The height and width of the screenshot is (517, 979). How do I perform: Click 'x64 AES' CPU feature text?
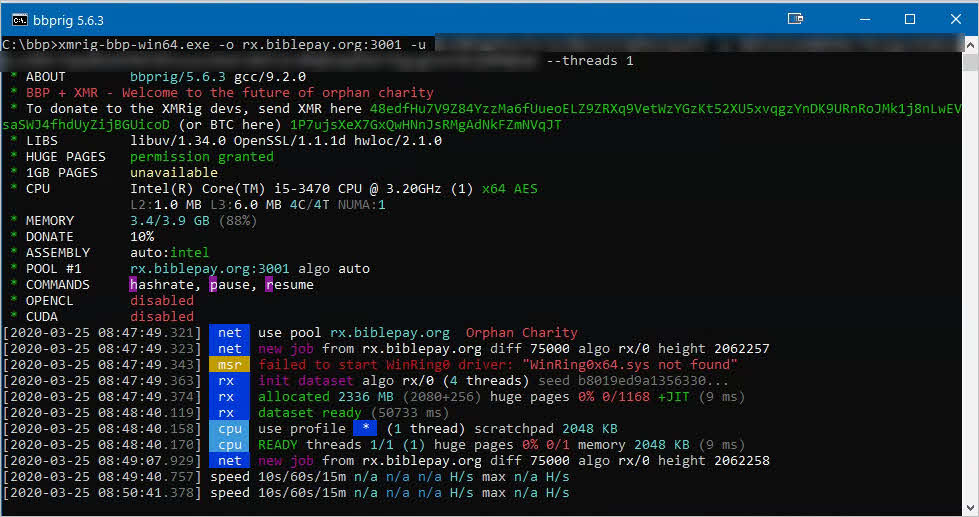509,189
